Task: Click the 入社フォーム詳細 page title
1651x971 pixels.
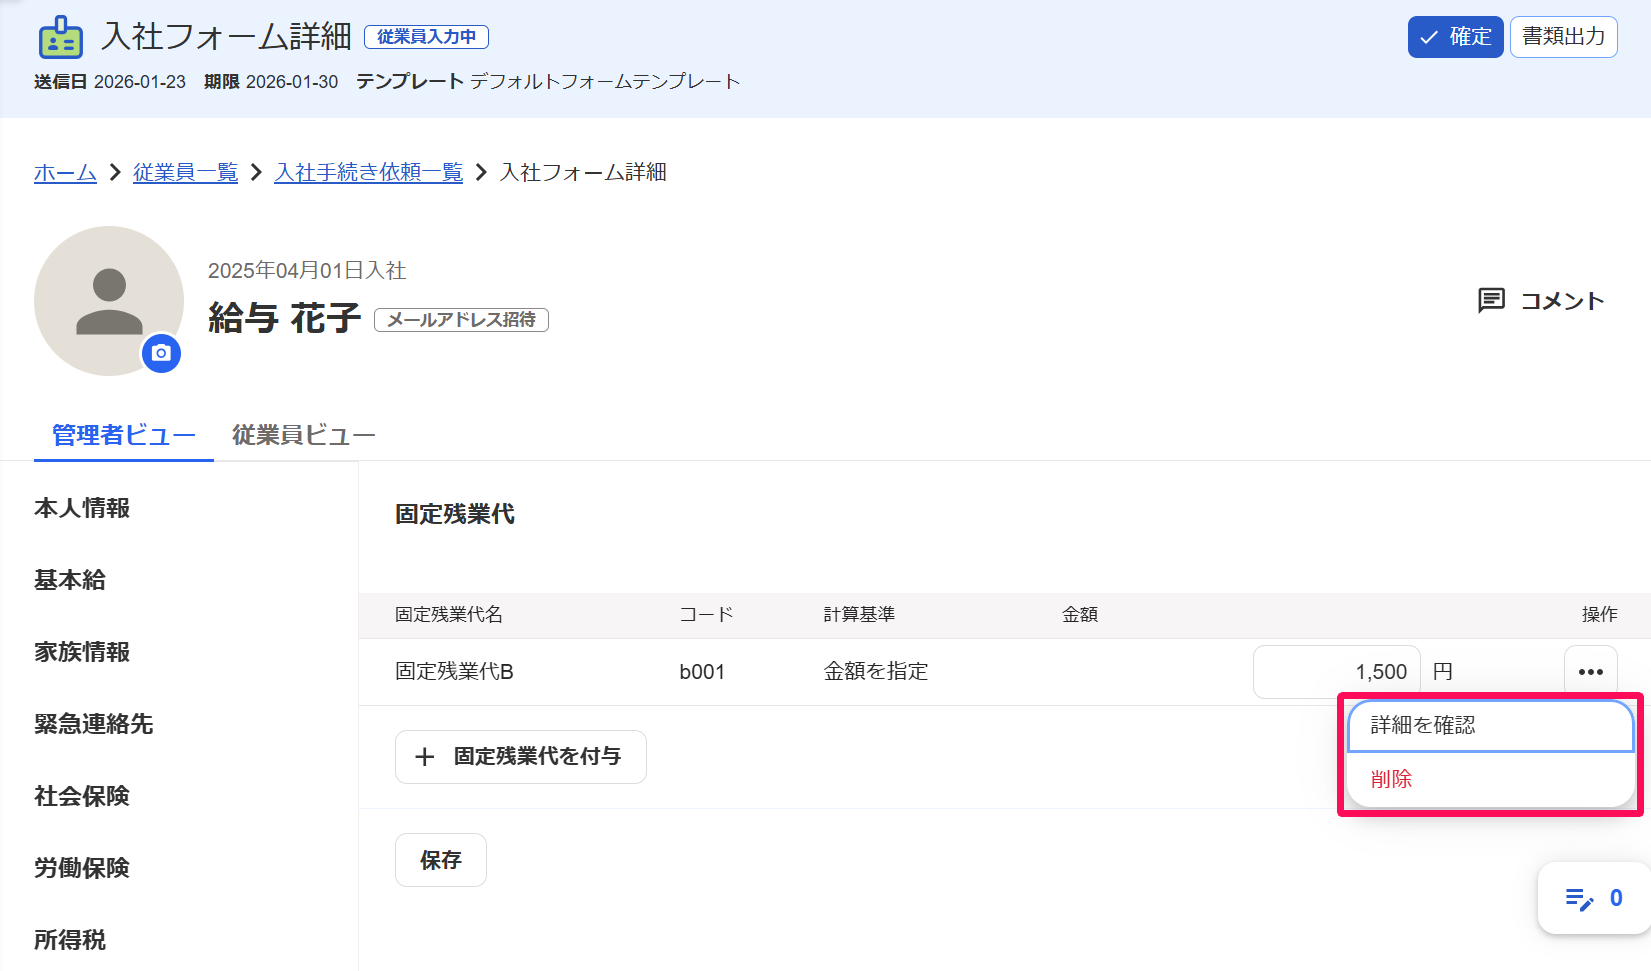Action: (x=227, y=37)
